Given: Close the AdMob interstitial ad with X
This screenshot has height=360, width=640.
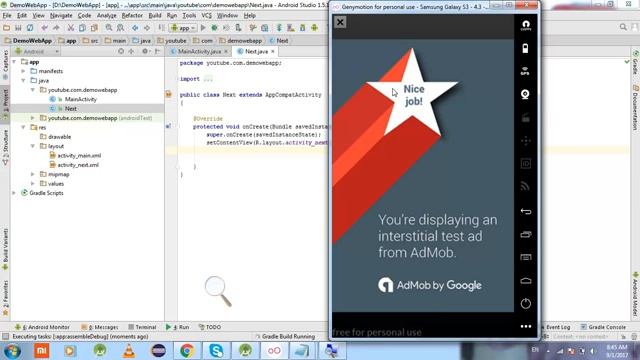Looking at the screenshot, I should point(340,22).
